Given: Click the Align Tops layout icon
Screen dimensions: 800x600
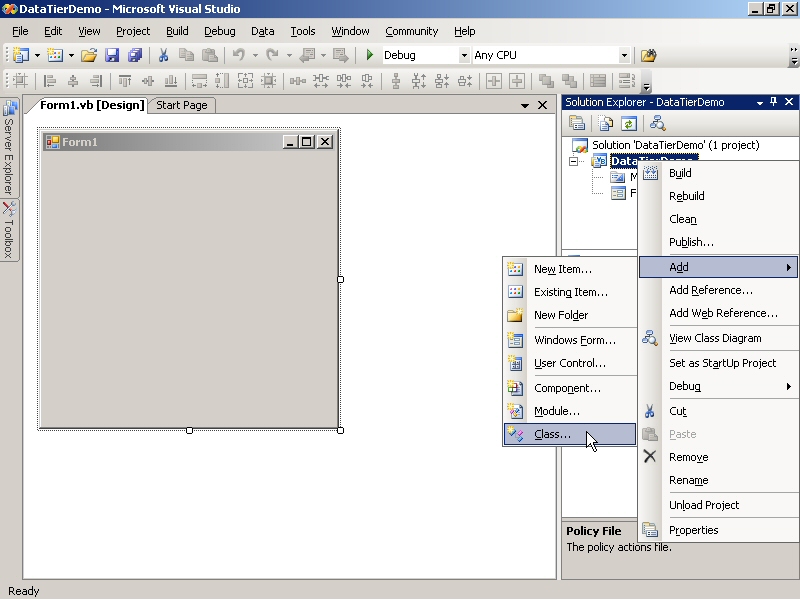Looking at the screenshot, I should point(124,81).
